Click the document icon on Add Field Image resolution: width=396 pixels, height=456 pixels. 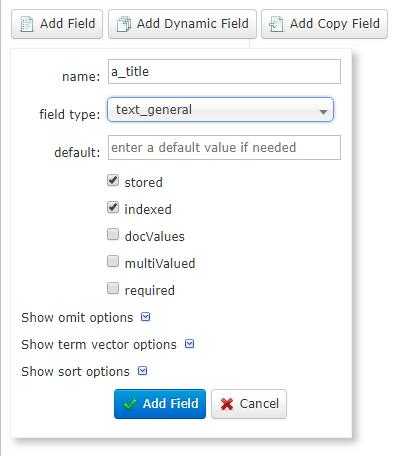(x=27, y=24)
